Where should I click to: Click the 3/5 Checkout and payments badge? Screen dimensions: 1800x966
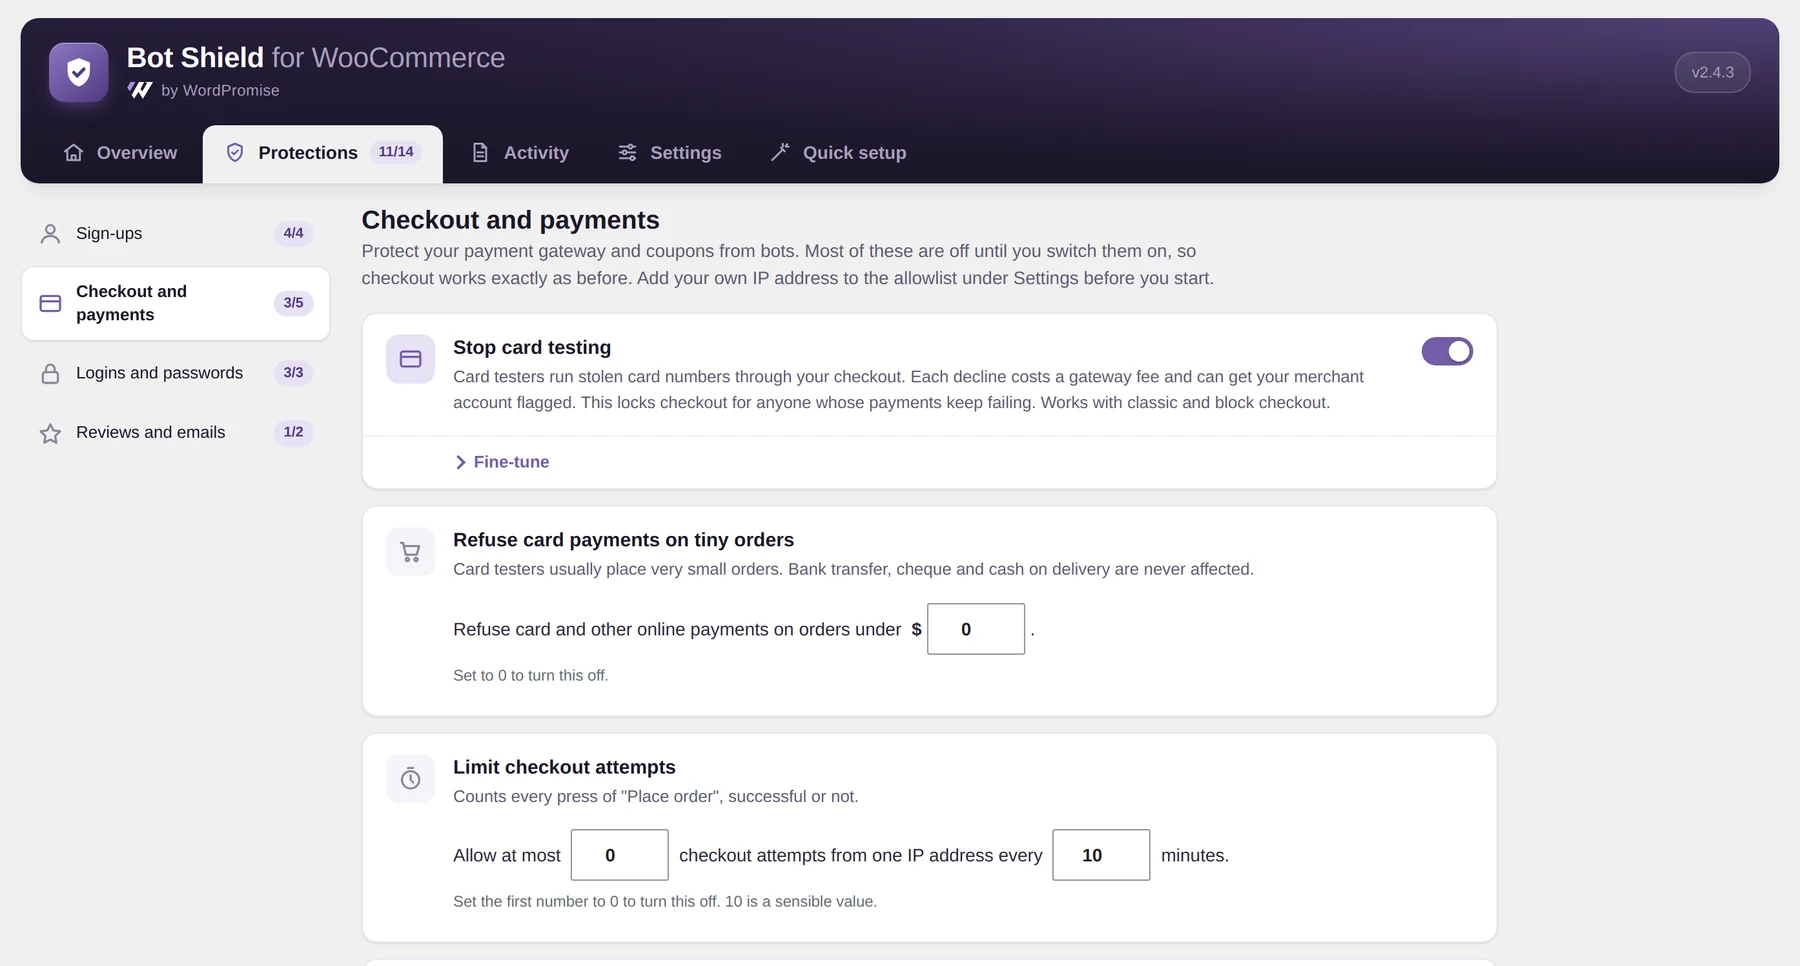(293, 303)
